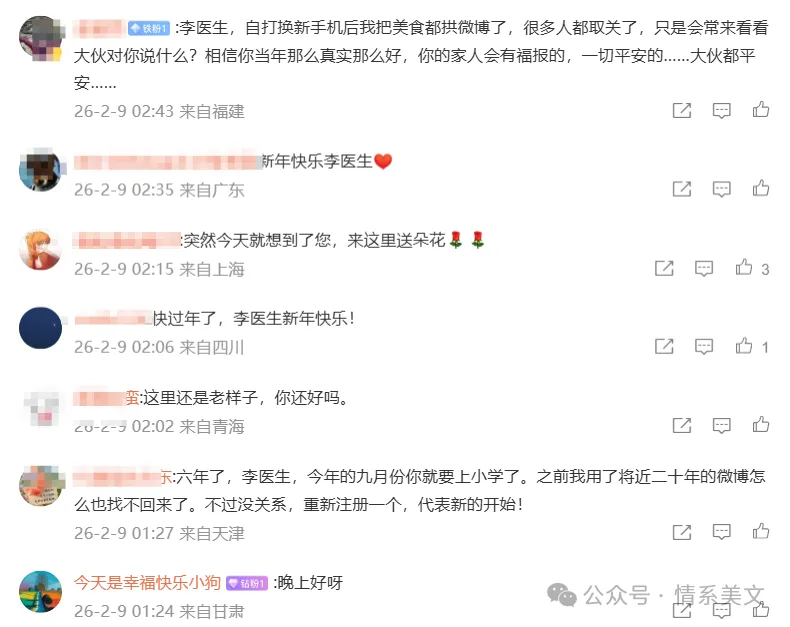790x627 pixels.
Task: Repost the 福建 comment at 02:43
Action: click(682, 110)
